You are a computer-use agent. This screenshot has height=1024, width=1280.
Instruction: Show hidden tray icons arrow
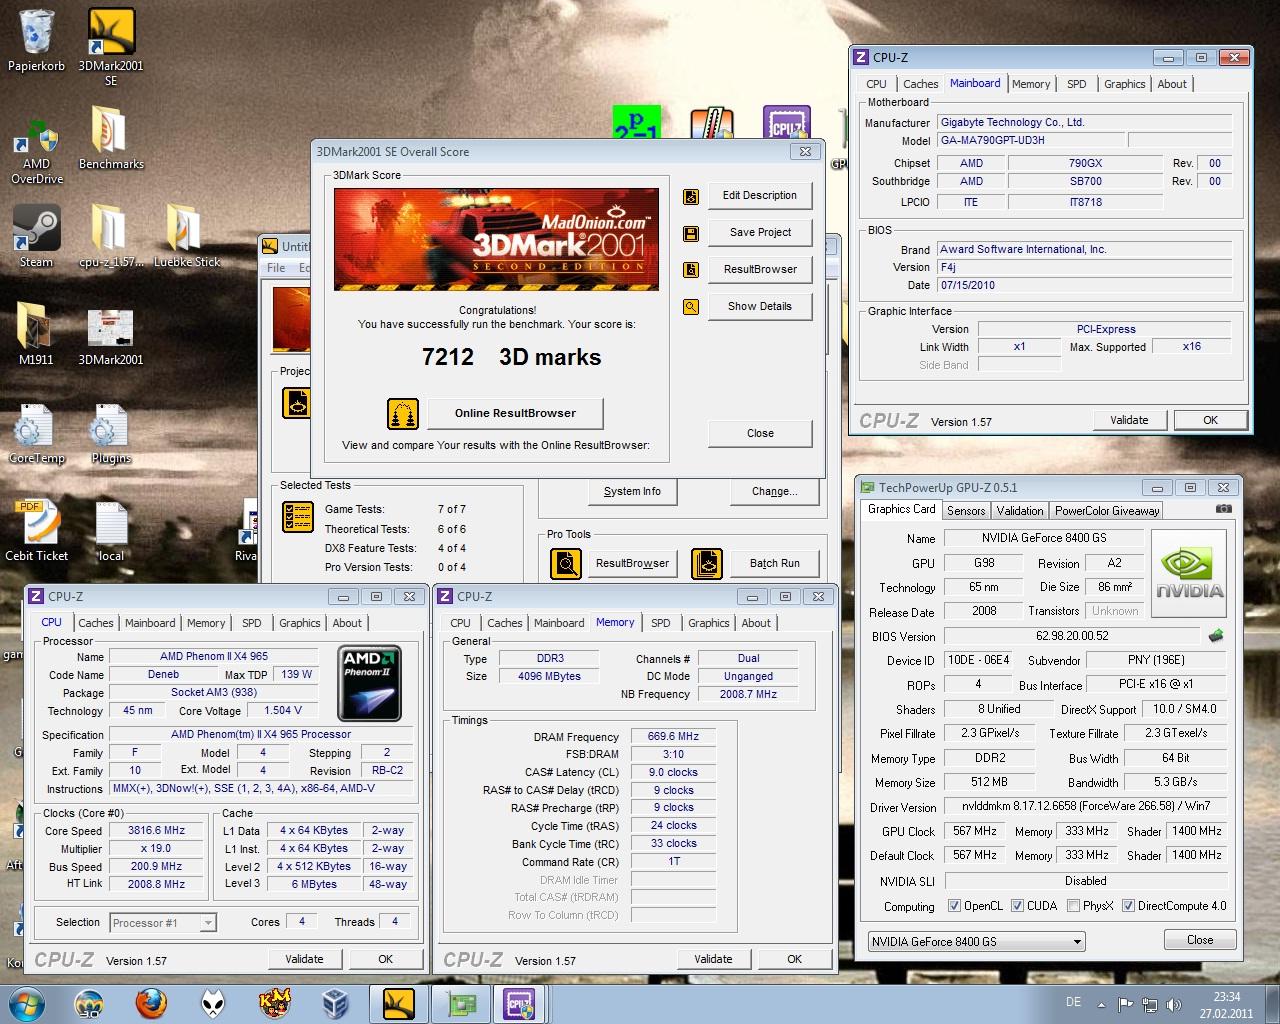pyautogui.click(x=1102, y=1005)
